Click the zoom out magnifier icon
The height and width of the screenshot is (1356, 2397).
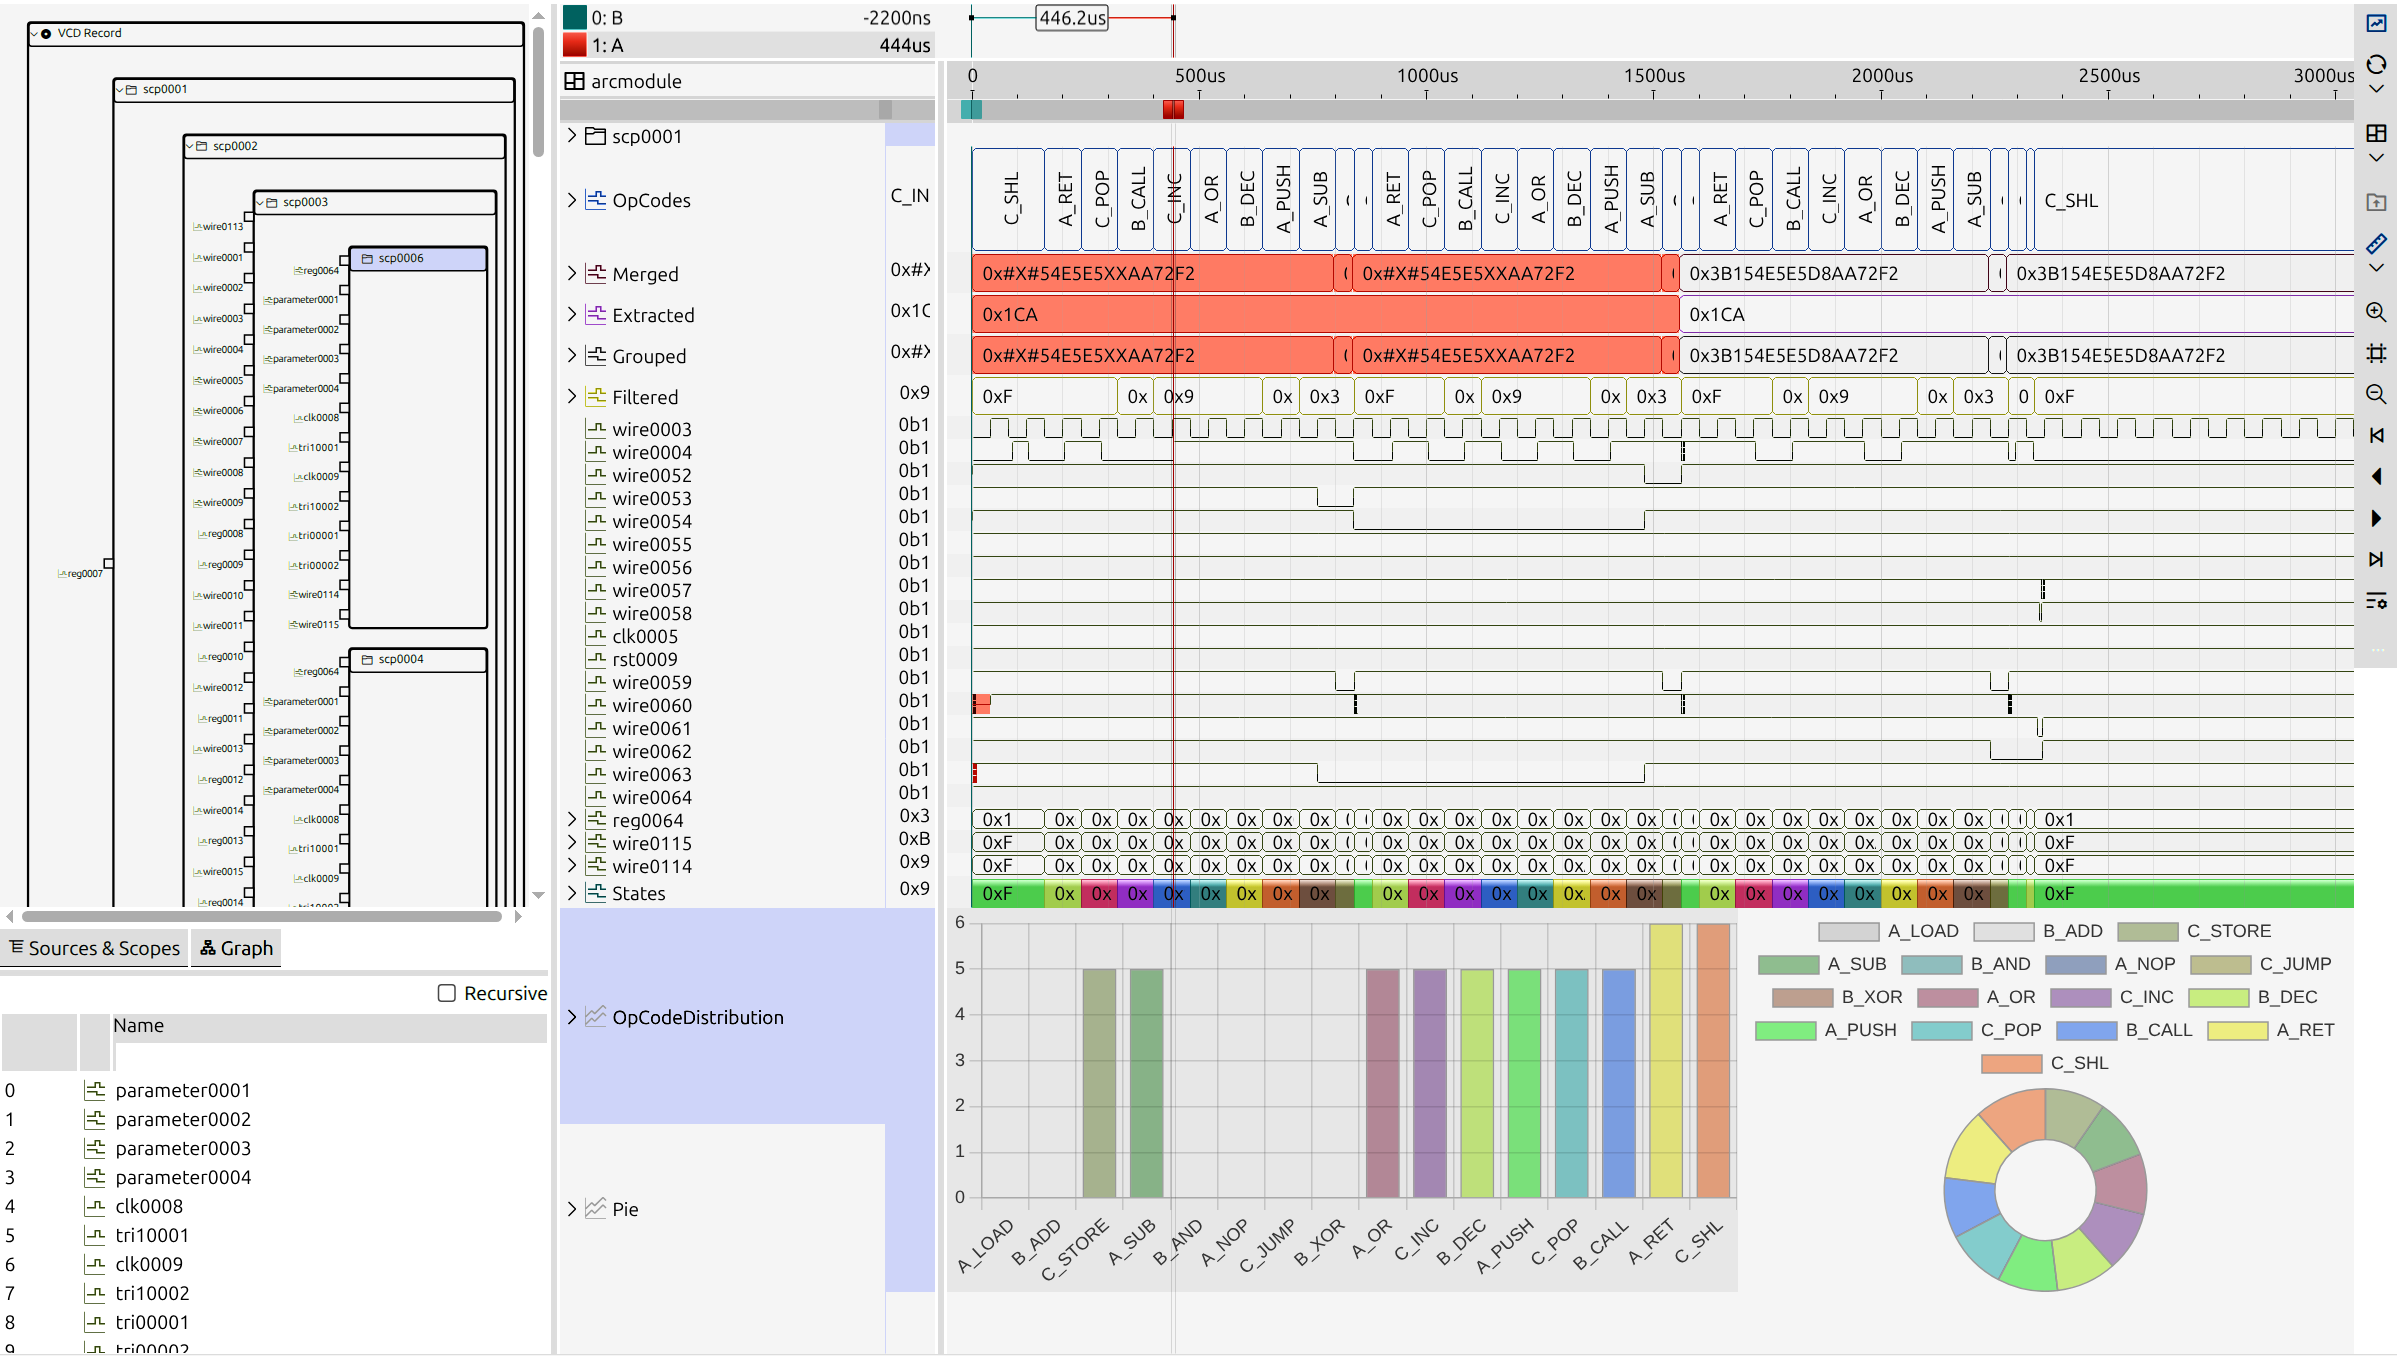2376,394
